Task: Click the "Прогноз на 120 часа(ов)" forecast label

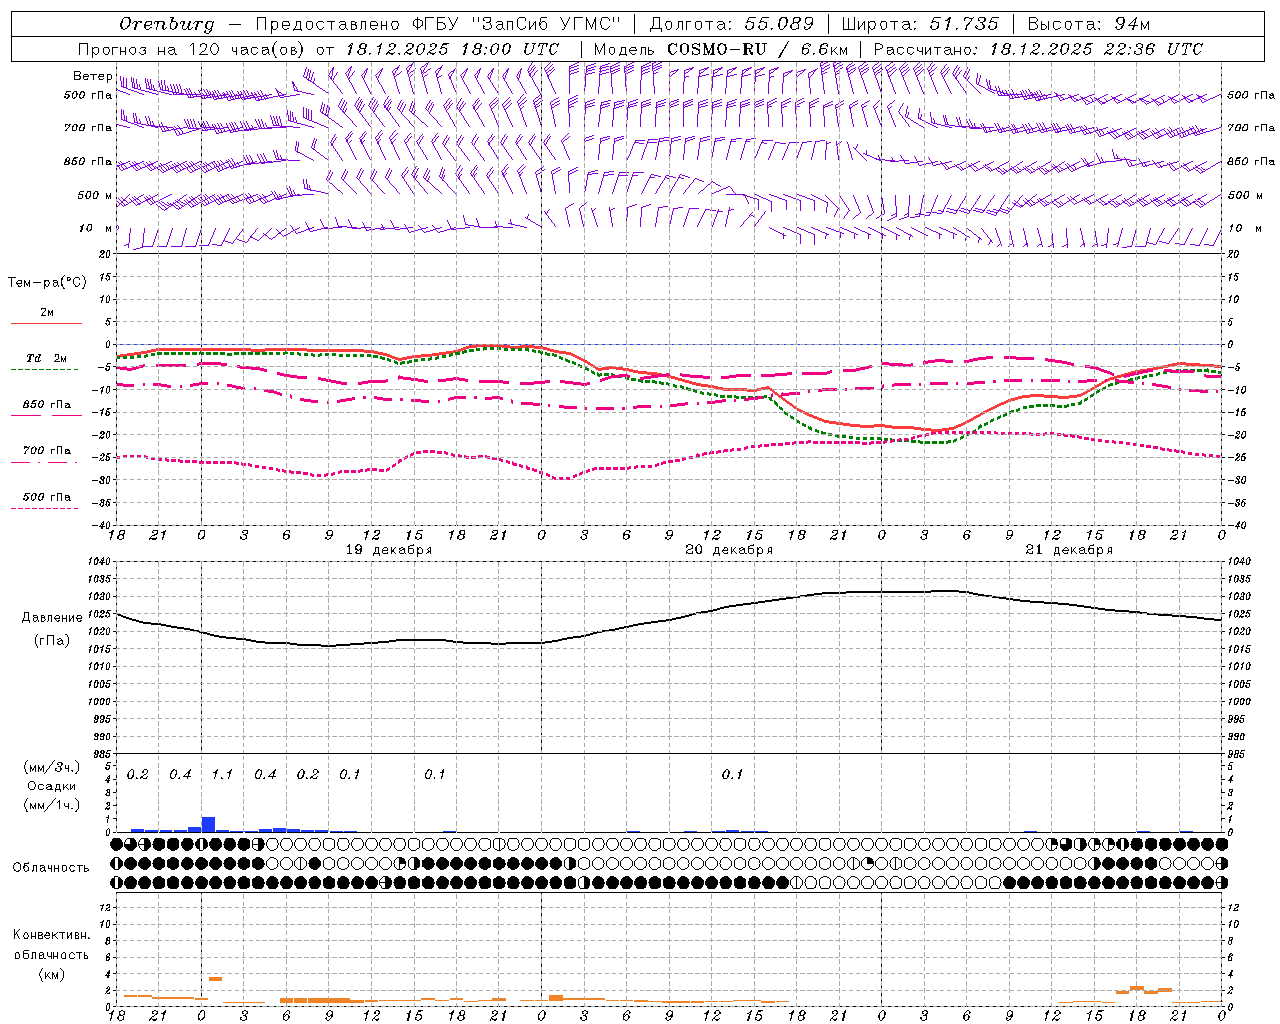Action: point(192,49)
